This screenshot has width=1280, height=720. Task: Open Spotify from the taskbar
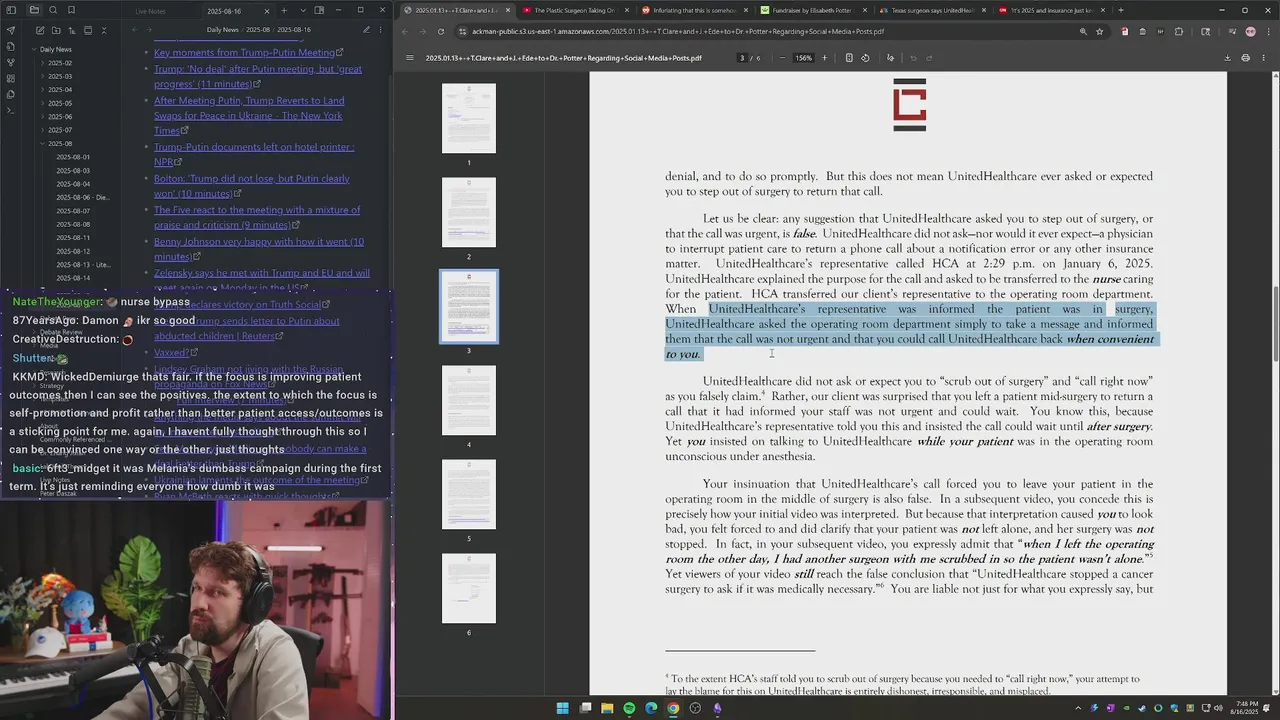pos(629,708)
